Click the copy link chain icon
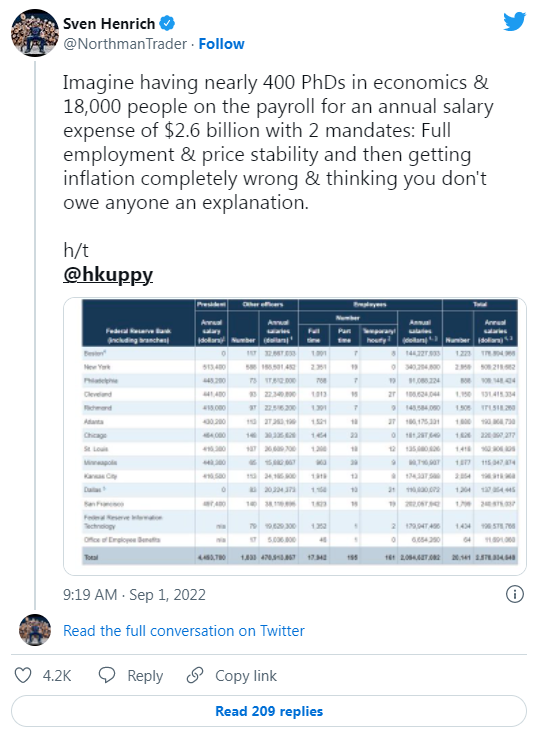 [x=195, y=675]
